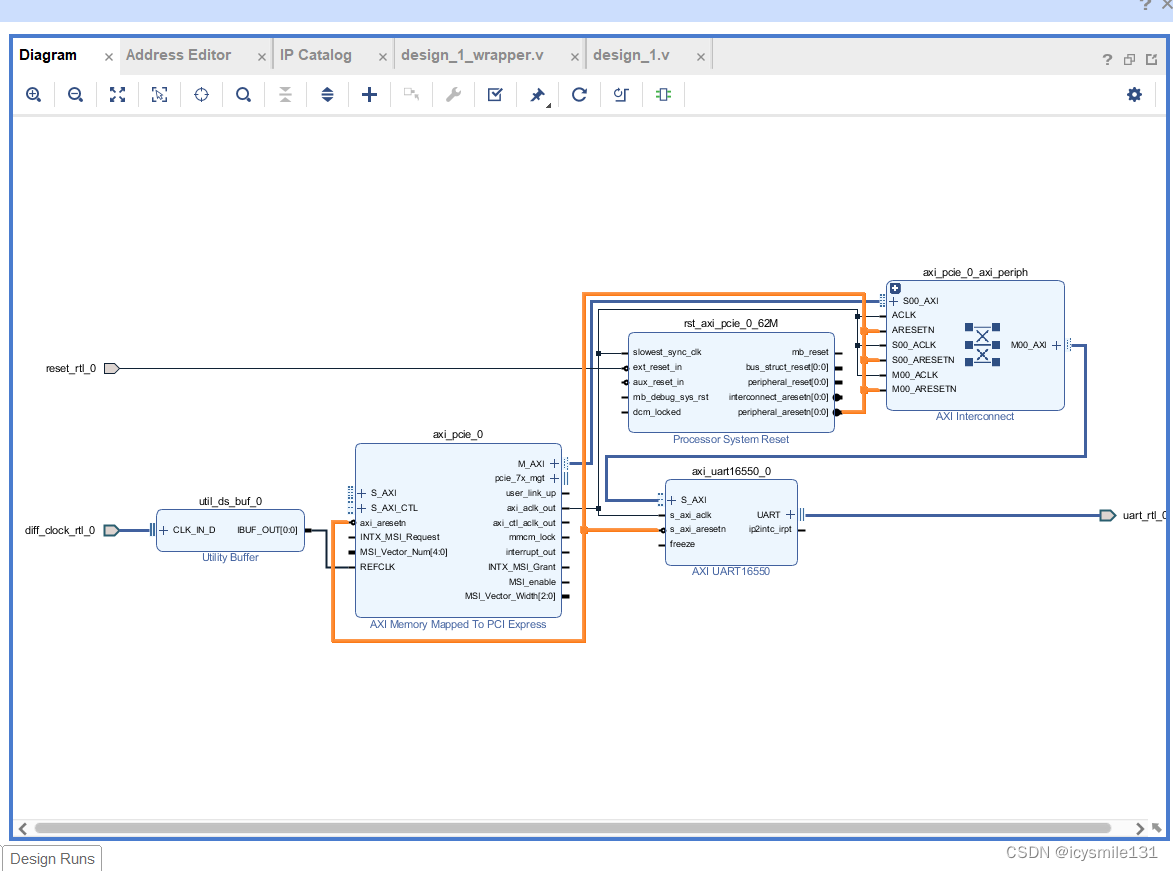Click the Make External wrench icon
The image size is (1173, 871).
[453, 94]
